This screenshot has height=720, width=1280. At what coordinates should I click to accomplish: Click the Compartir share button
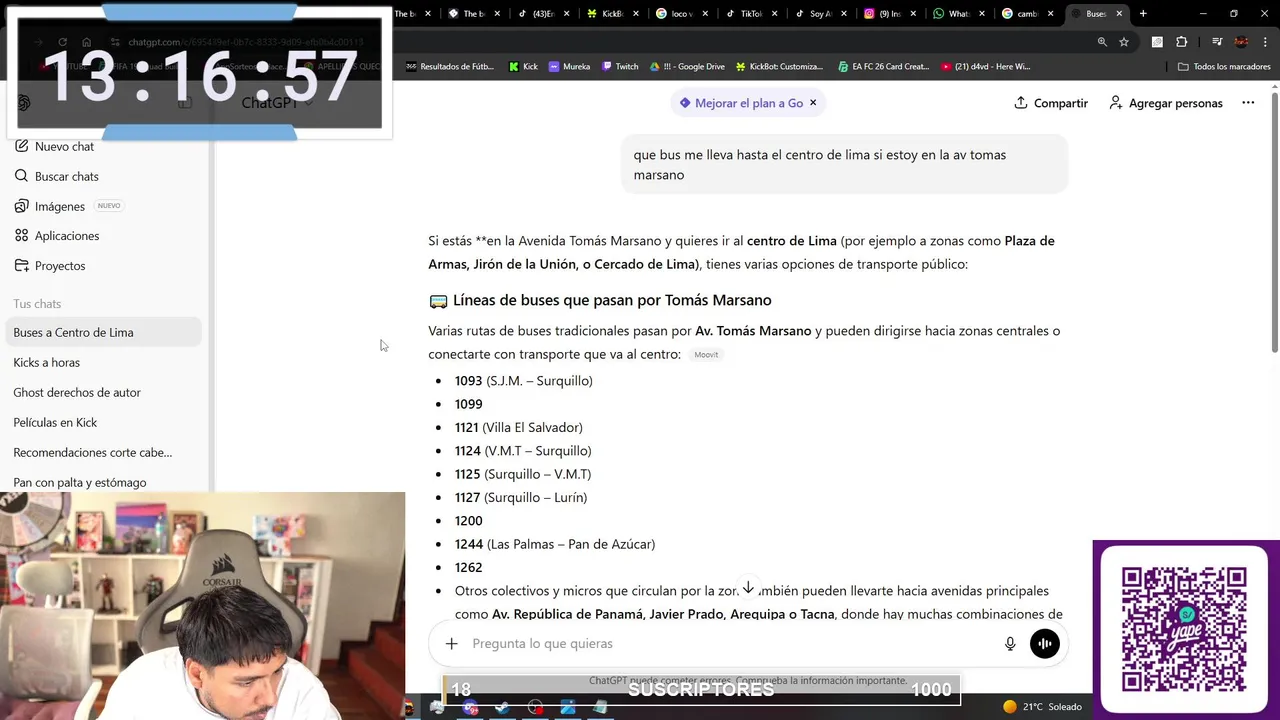pos(1050,103)
